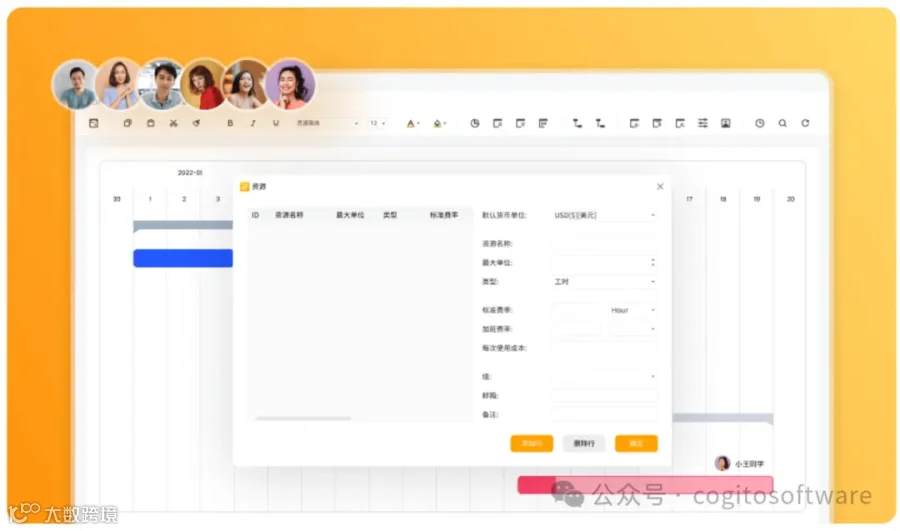This screenshot has width=900, height=531.
Task: Click the 最大单位 column header
Action: click(x=350, y=215)
